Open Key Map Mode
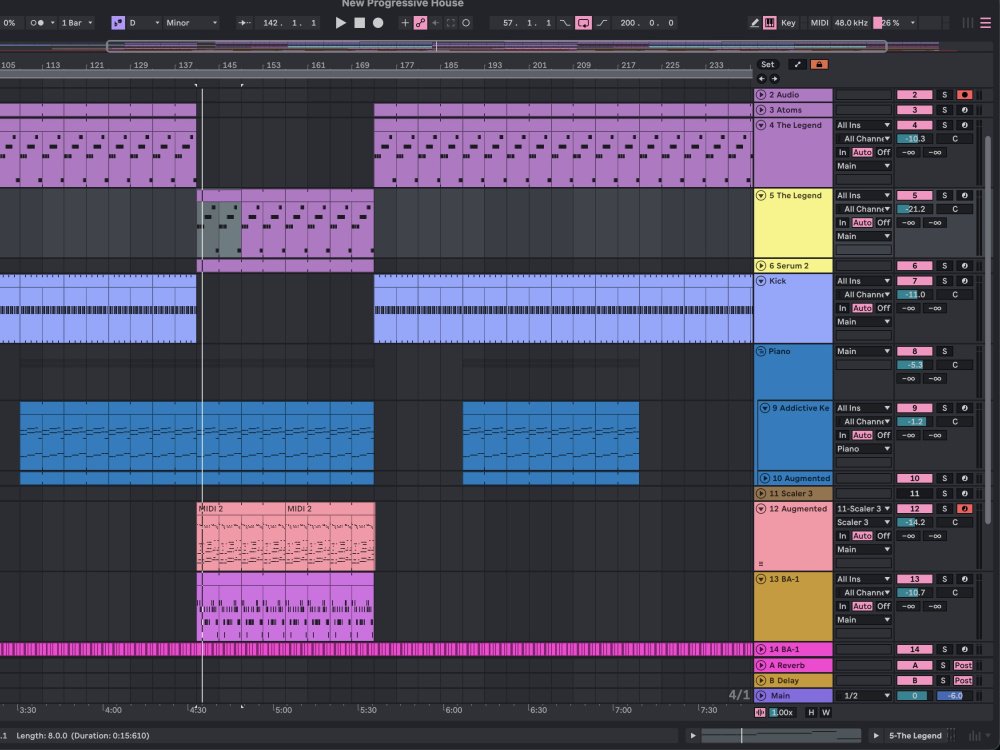Image resolution: width=1000 pixels, height=750 pixels. (788, 23)
